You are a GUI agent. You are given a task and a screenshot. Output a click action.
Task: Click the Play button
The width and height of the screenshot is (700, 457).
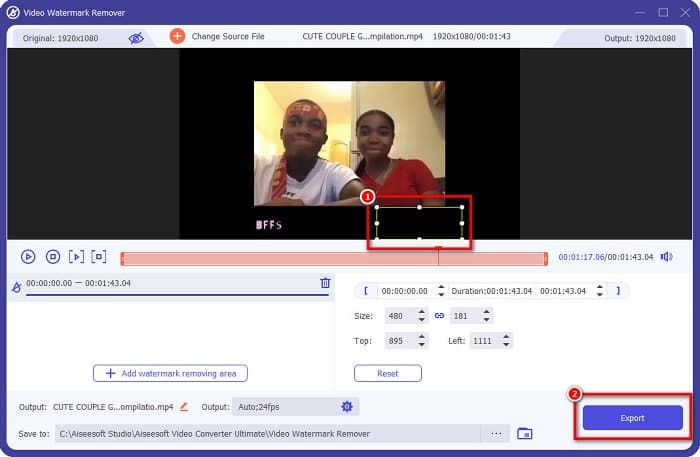tap(28, 257)
